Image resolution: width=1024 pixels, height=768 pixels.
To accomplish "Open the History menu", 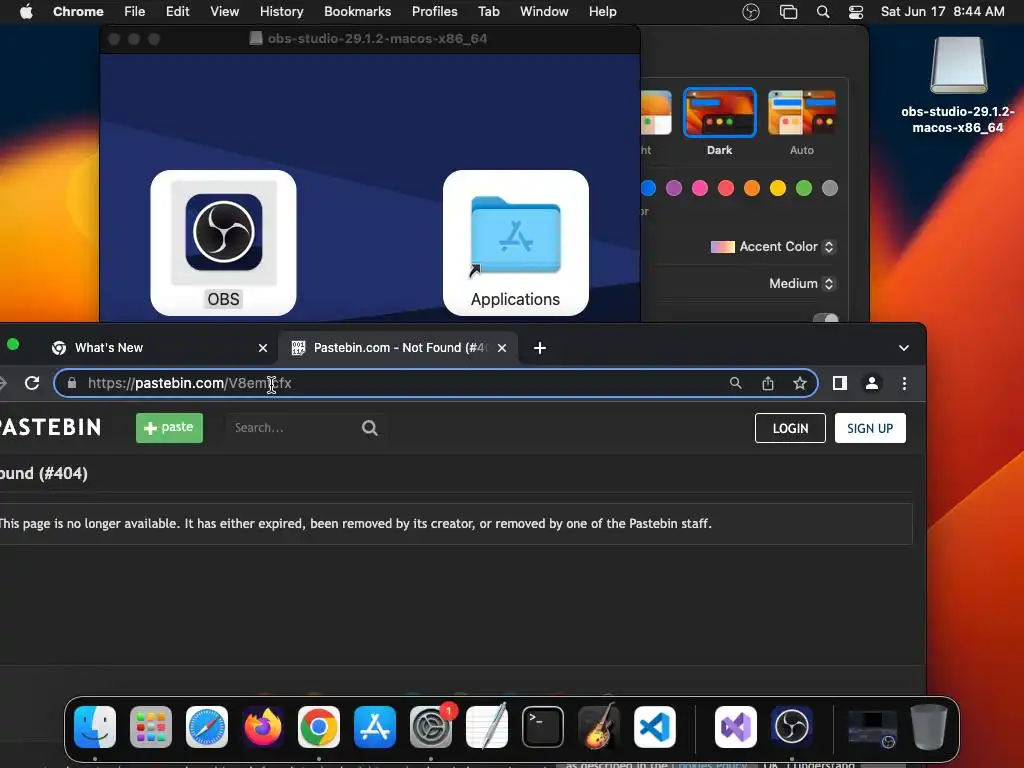I will pyautogui.click(x=281, y=12).
